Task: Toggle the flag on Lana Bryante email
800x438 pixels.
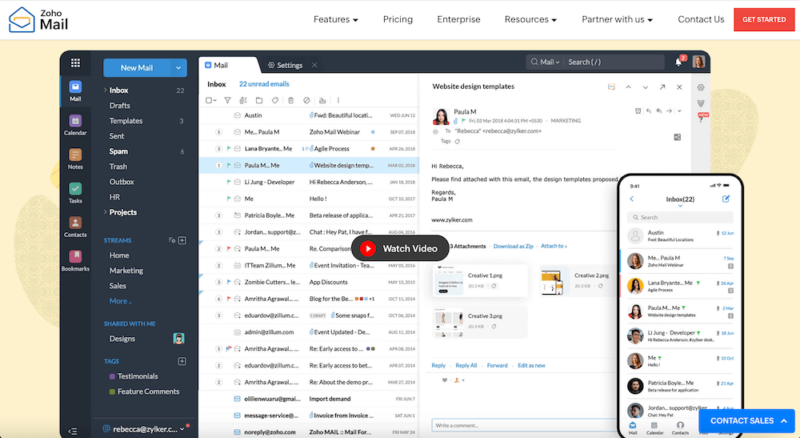Action: click(x=229, y=149)
